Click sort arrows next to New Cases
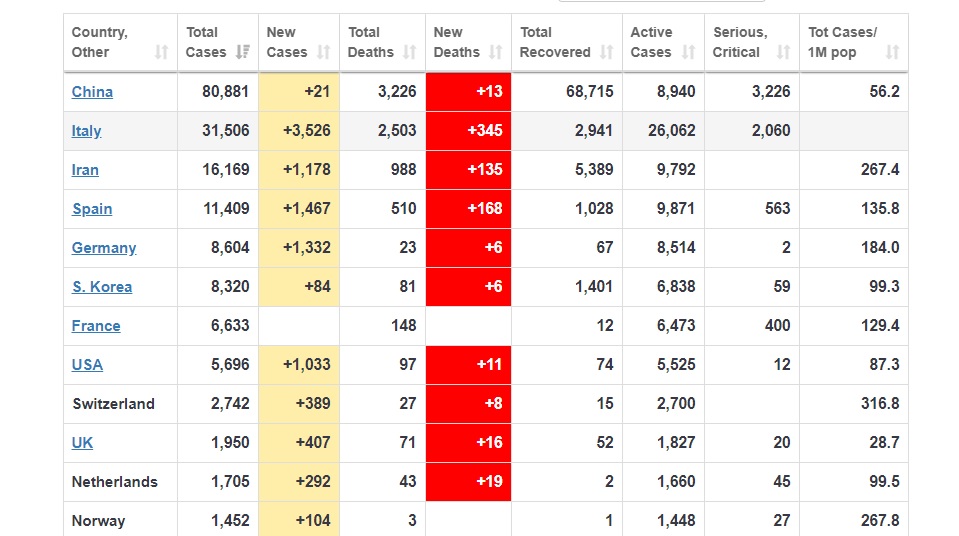This screenshot has width=959, height=536. (323, 52)
